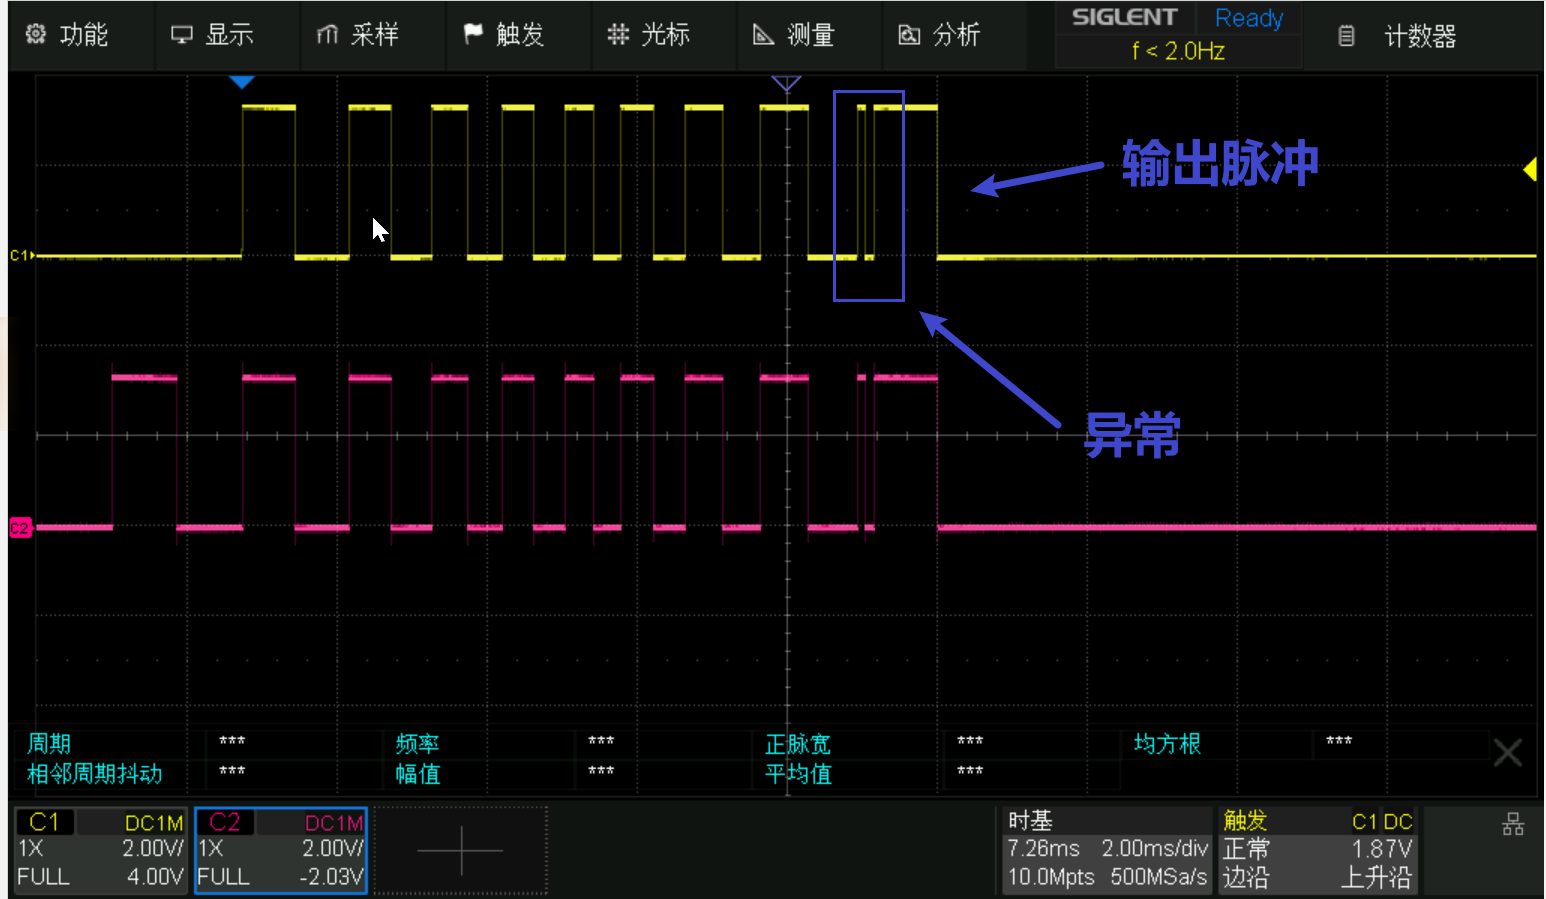Screen dimensions: 1546x899
Task: Click the 边沿 trigger type label
Action: point(1246,878)
